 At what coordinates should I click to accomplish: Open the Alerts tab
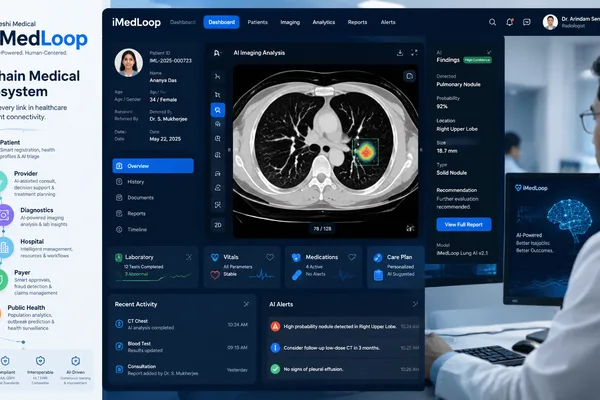point(388,22)
